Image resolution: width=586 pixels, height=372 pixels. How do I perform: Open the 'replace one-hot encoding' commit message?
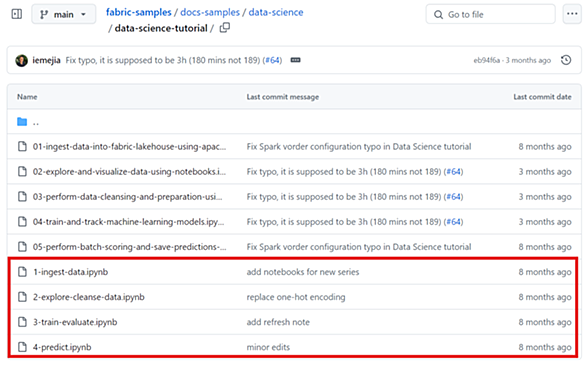(x=296, y=297)
